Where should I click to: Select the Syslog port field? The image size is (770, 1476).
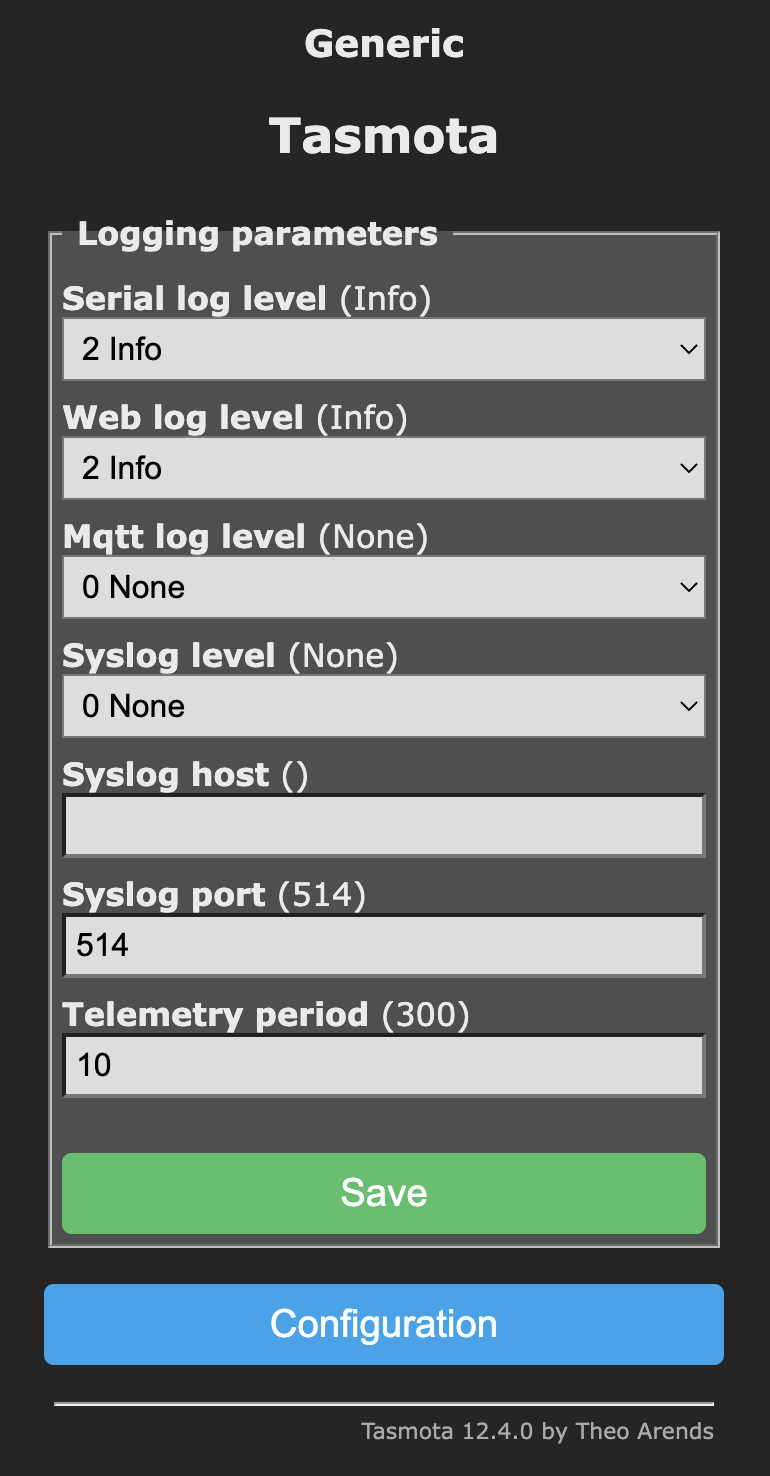[x=383, y=944]
